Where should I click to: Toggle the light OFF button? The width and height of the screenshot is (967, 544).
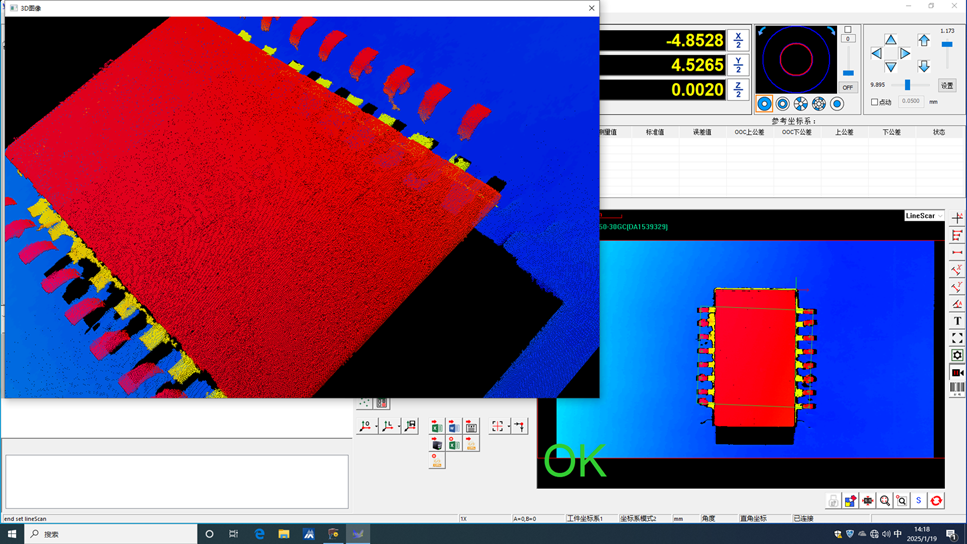[848, 88]
